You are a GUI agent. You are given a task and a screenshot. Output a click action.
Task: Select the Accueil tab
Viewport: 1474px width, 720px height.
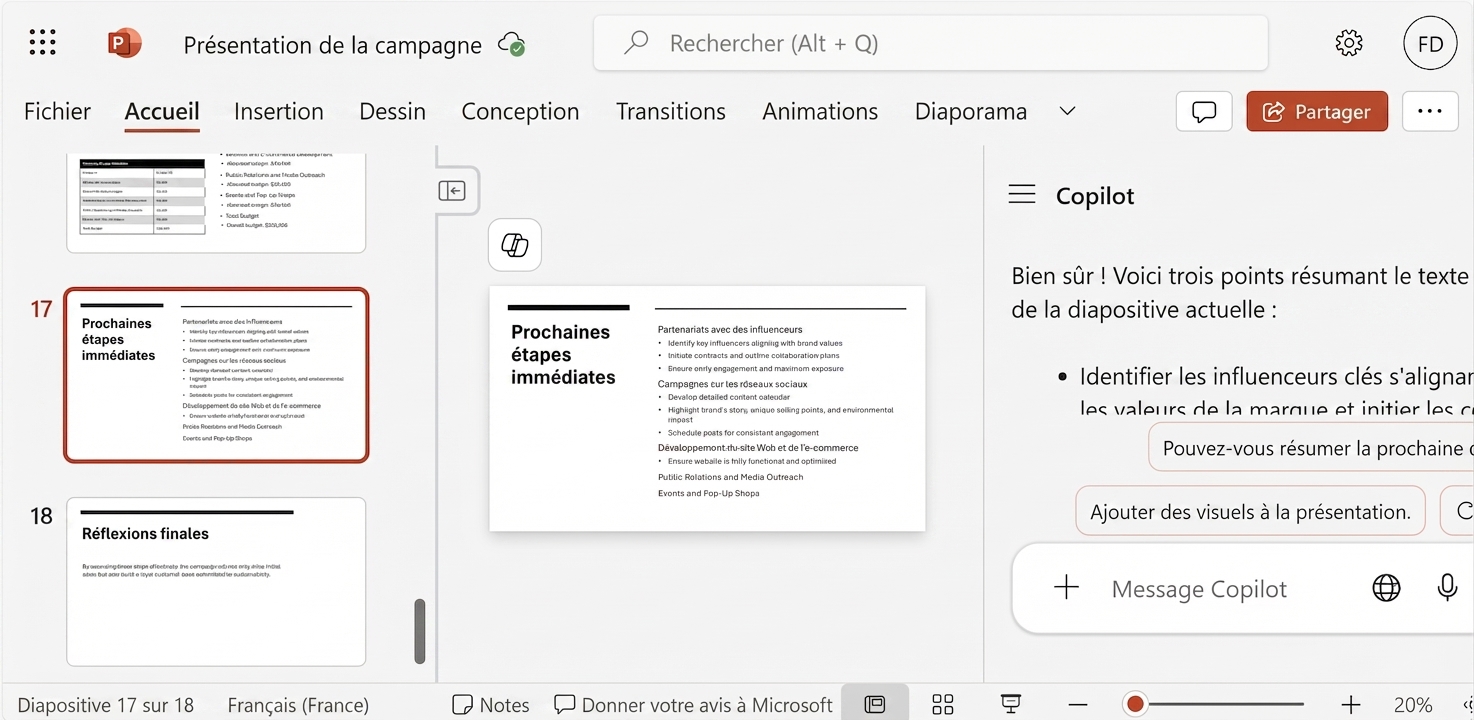[x=162, y=111]
